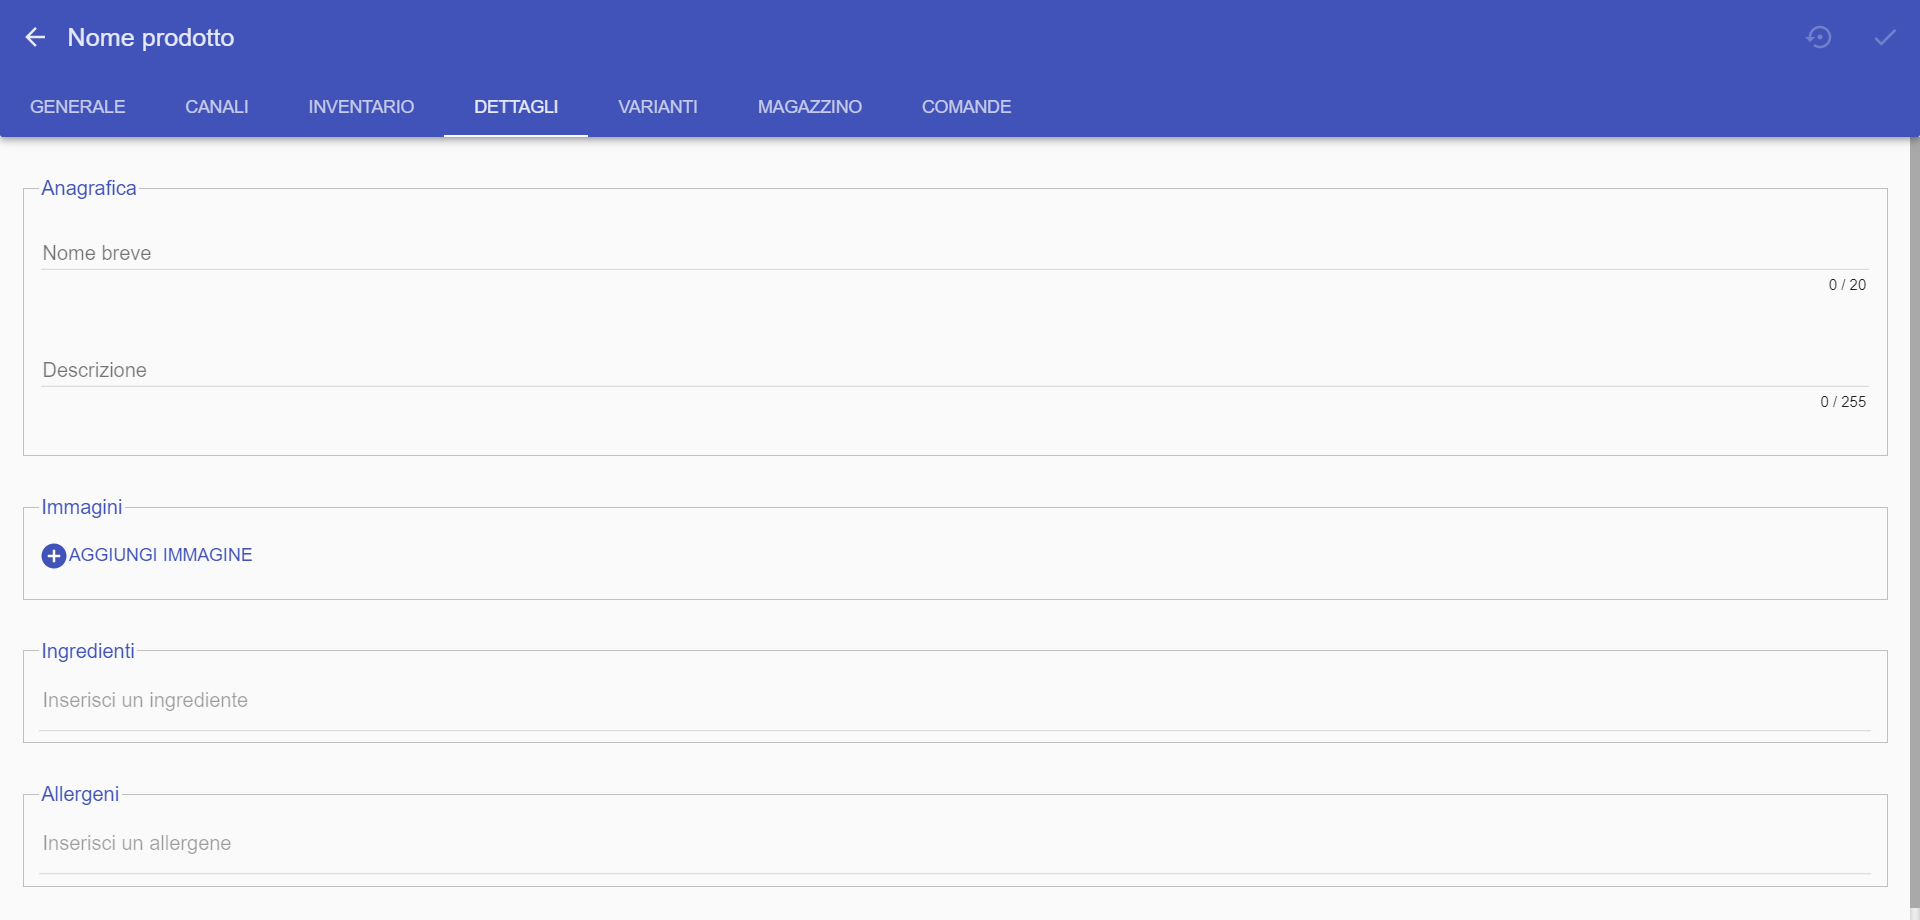Click the vertical page scrollbar
1920x920 pixels.
pos(1914,520)
